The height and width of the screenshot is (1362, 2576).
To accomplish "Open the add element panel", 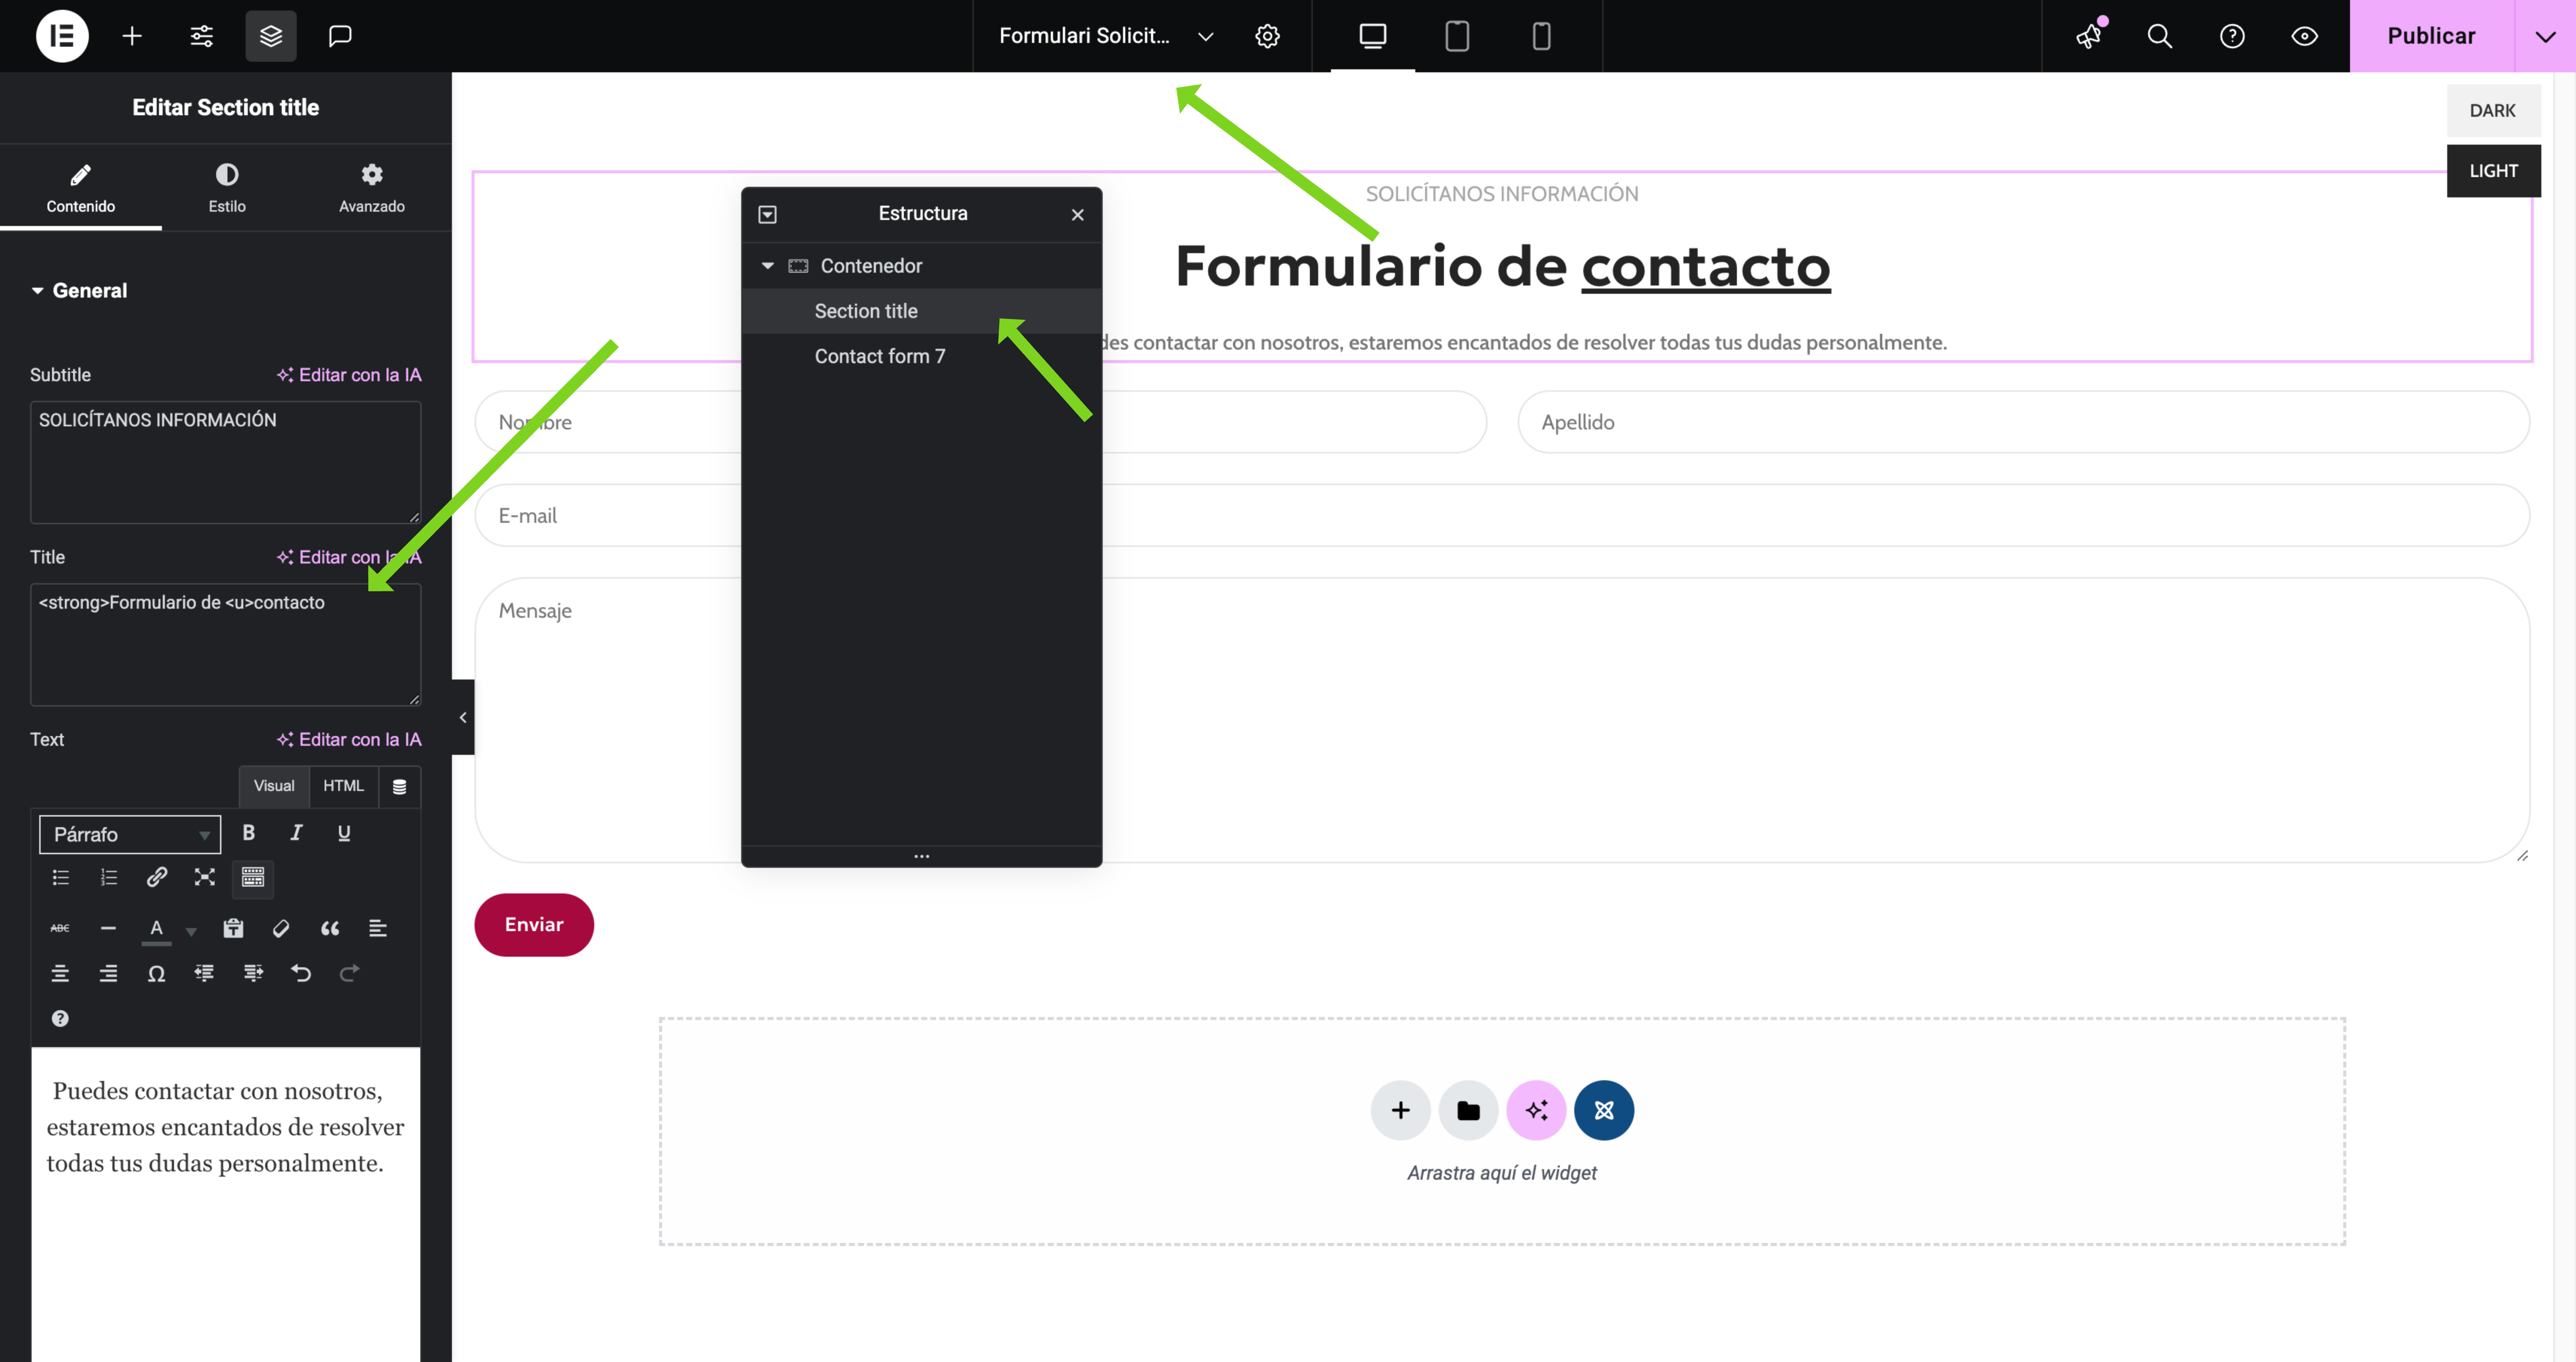I will pyautogui.click(x=132, y=36).
